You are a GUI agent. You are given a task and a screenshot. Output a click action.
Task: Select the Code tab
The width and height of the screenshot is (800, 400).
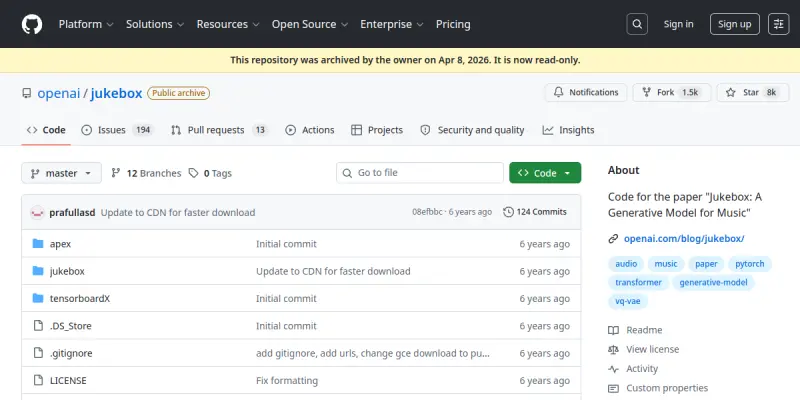pos(46,130)
